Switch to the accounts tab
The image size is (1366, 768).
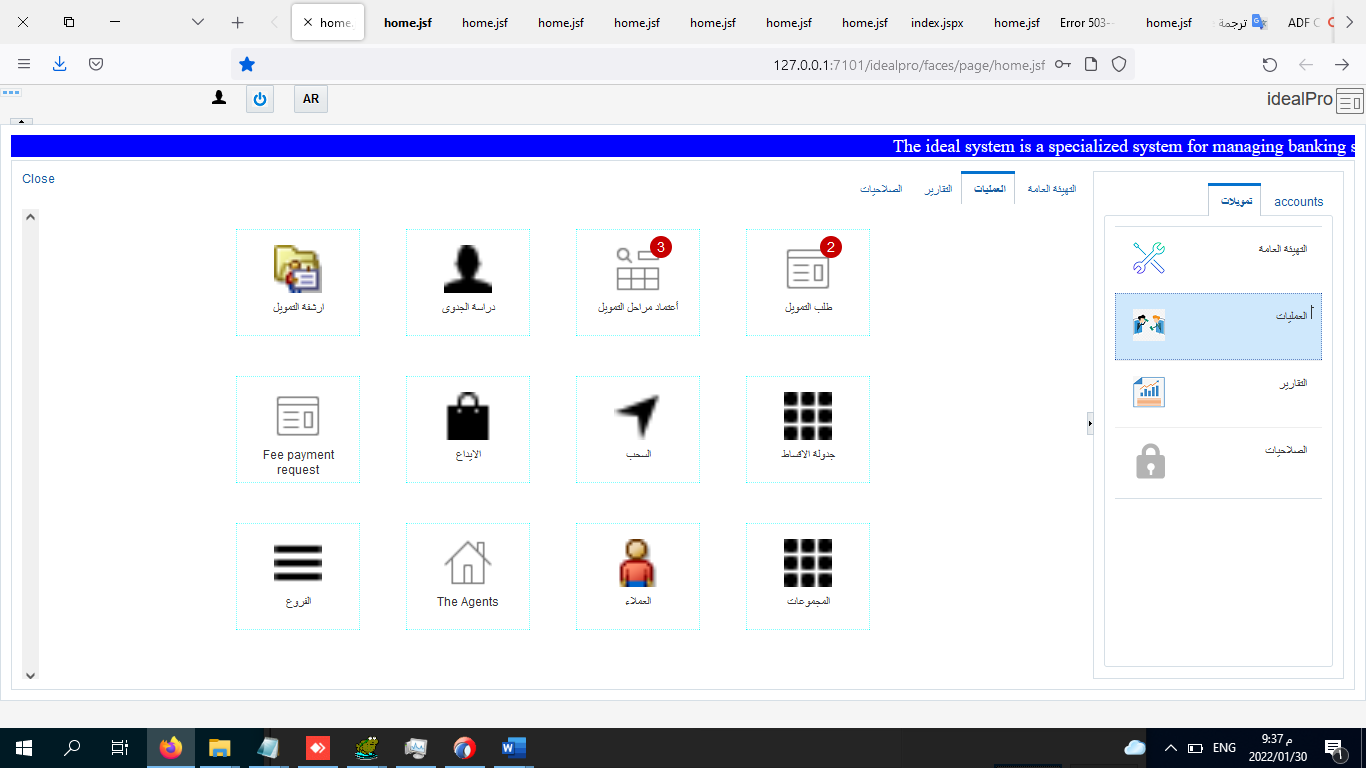click(1298, 202)
